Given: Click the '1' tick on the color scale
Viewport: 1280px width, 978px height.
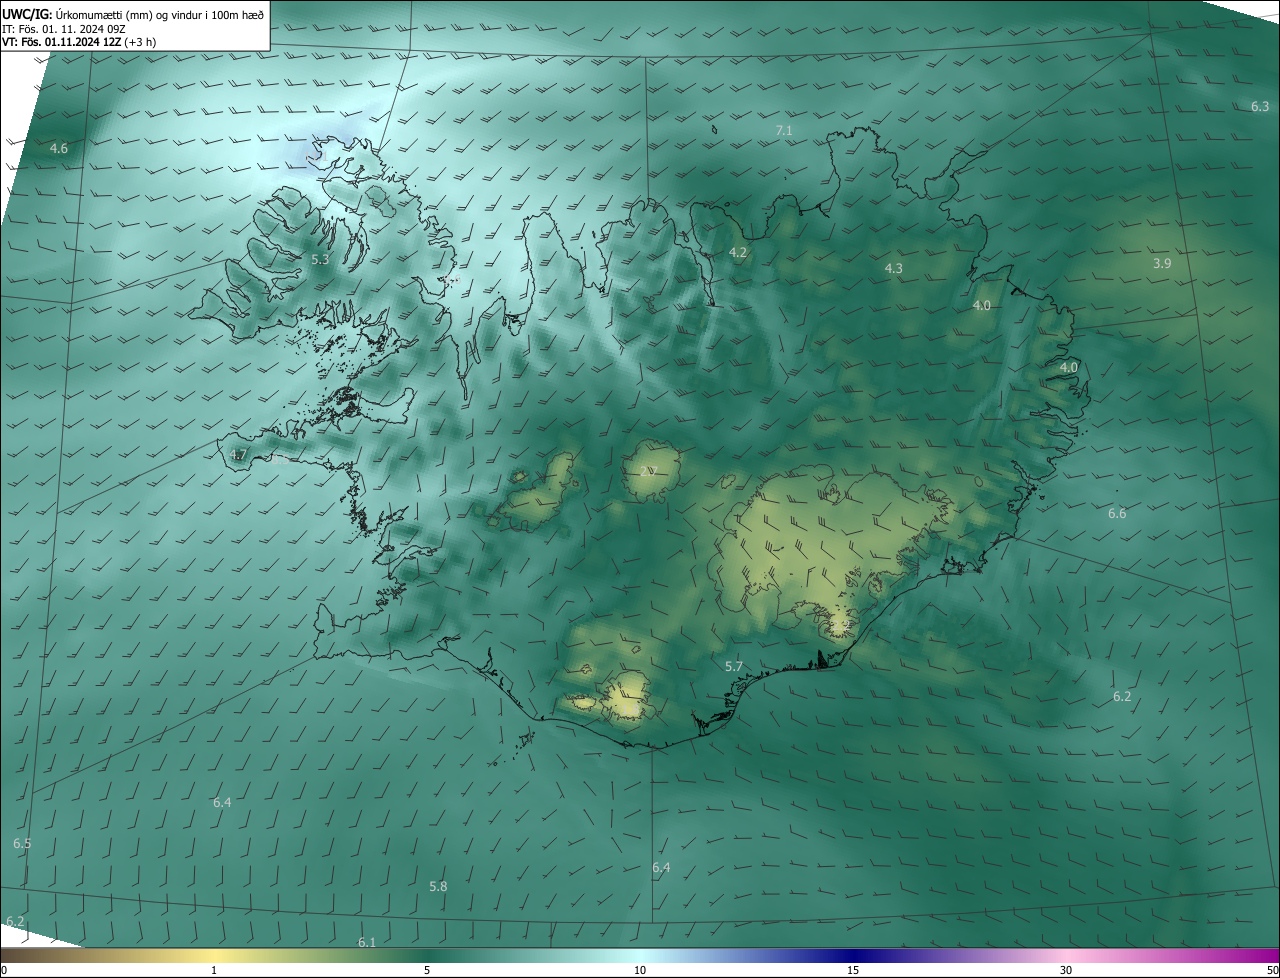Looking at the screenshot, I should pyautogui.click(x=214, y=970).
